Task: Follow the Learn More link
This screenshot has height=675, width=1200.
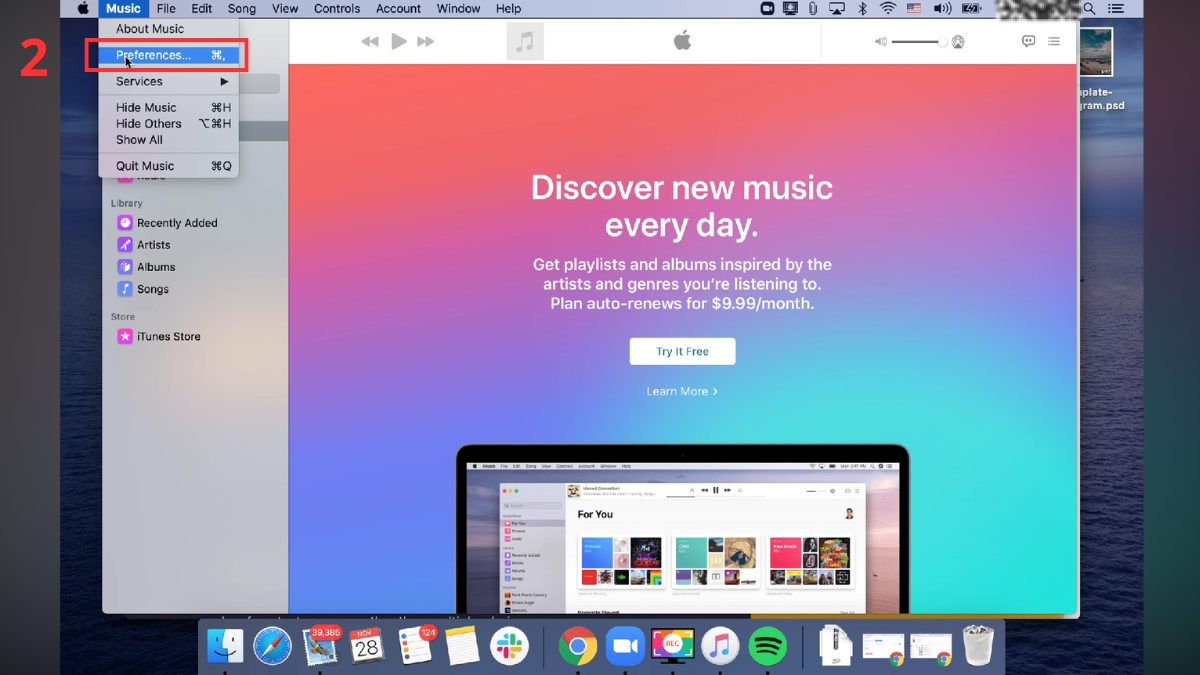Action: click(x=682, y=391)
